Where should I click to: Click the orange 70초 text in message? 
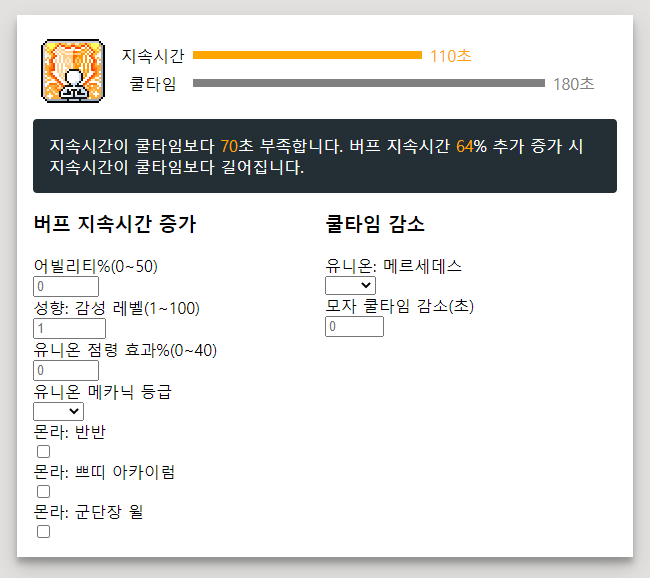pos(237,146)
